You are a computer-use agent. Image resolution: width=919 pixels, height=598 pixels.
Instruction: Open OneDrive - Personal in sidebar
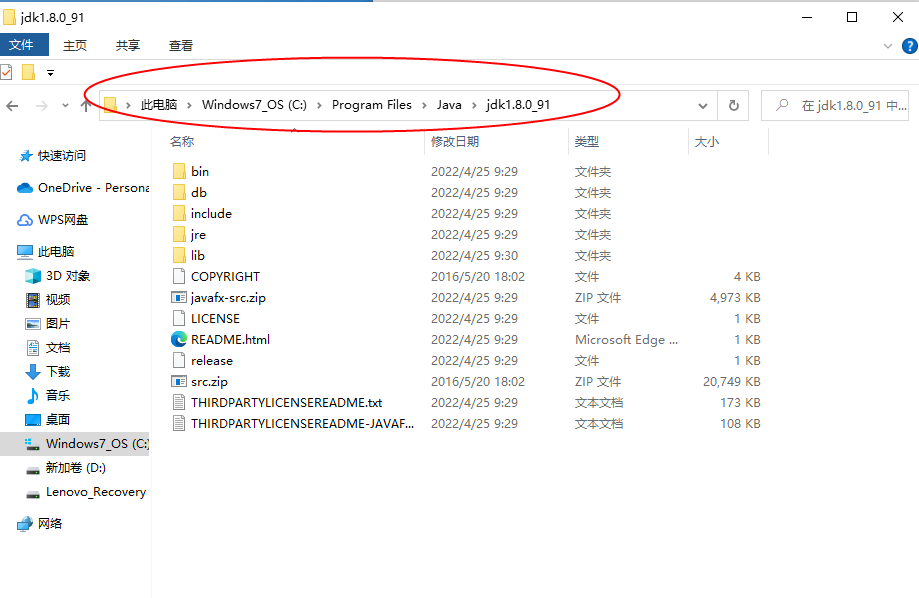coord(83,188)
